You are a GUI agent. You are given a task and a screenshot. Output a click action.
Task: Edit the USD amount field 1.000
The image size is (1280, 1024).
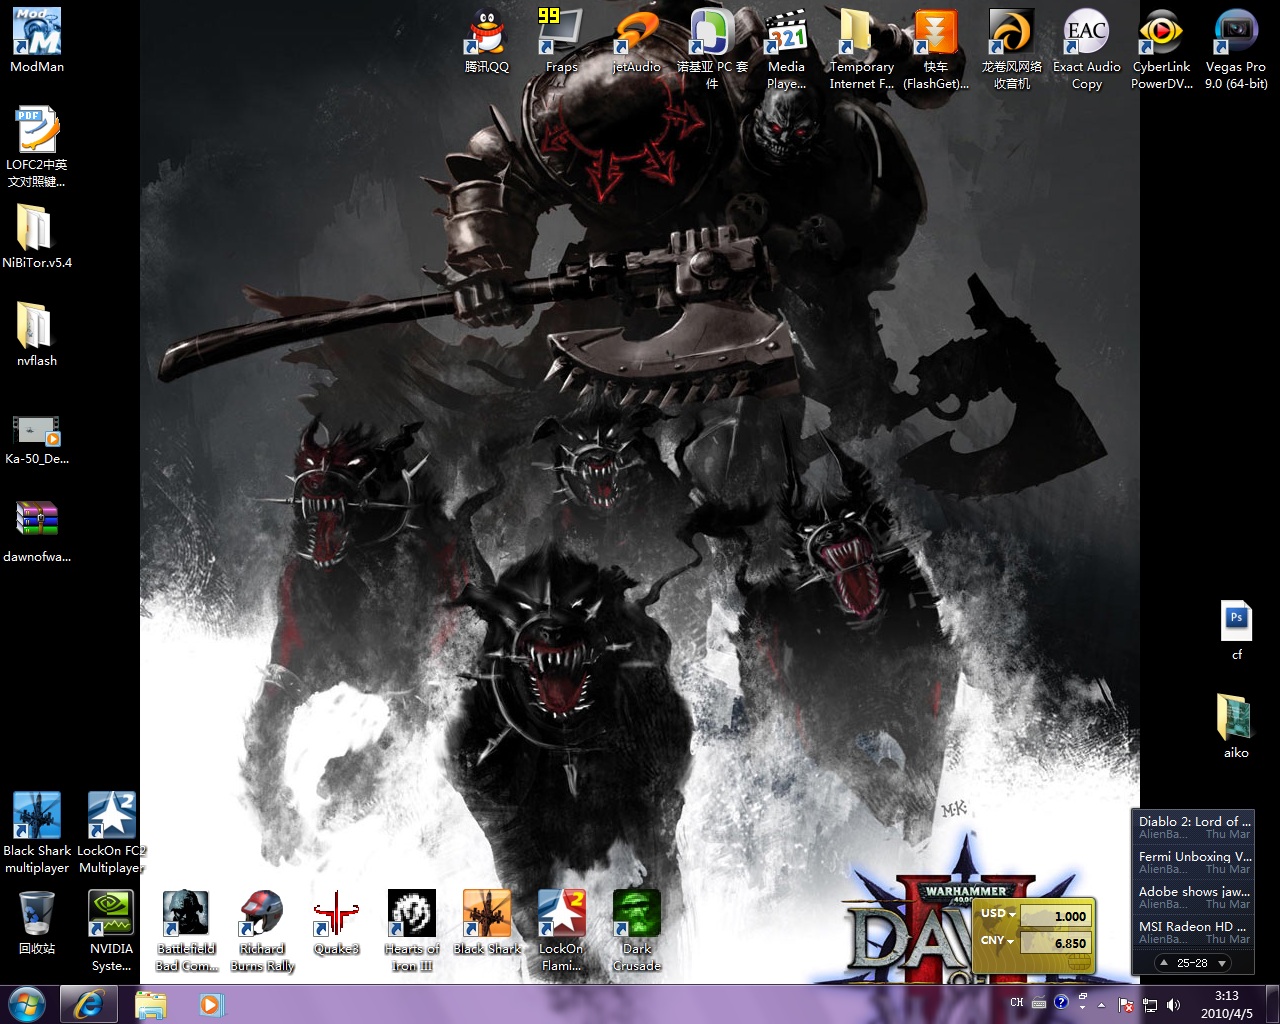pyautogui.click(x=1056, y=916)
